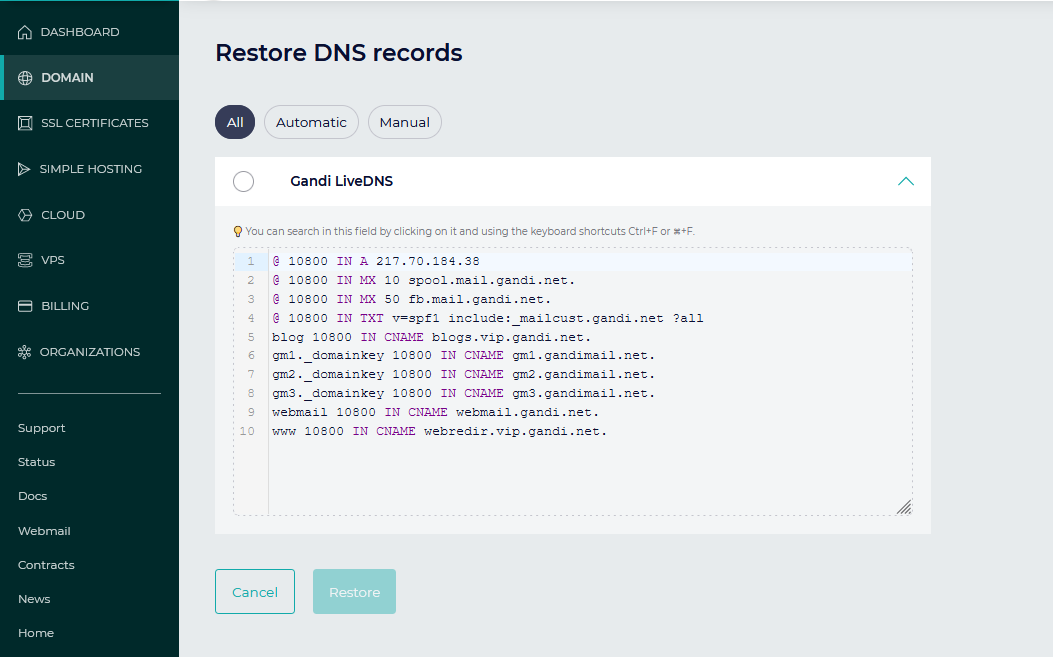The image size is (1053, 657).
Task: Filter by All records
Action: 235,122
